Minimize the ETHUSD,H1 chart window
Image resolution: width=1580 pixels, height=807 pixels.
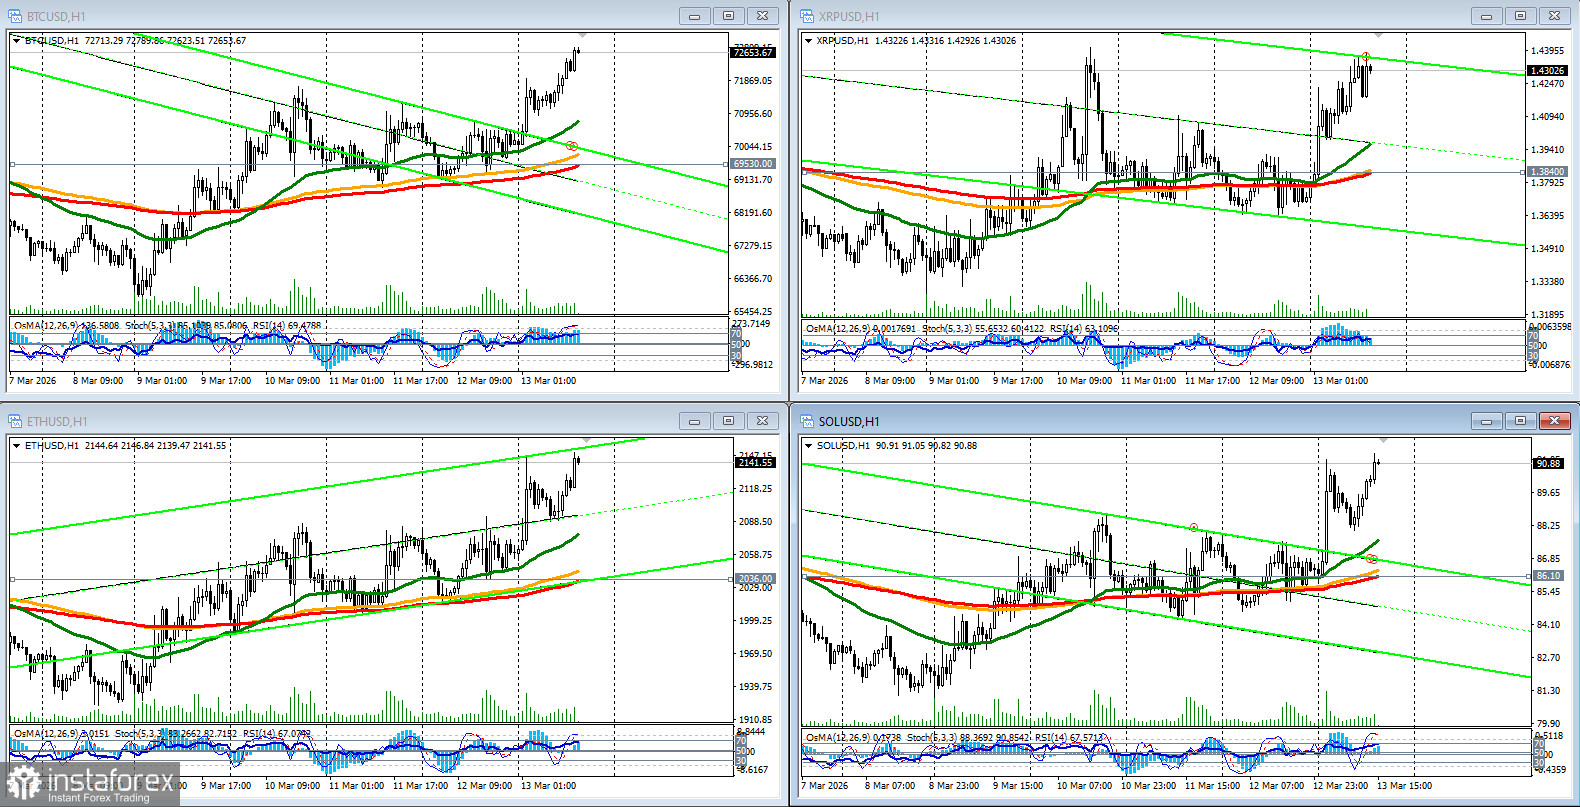(x=694, y=421)
